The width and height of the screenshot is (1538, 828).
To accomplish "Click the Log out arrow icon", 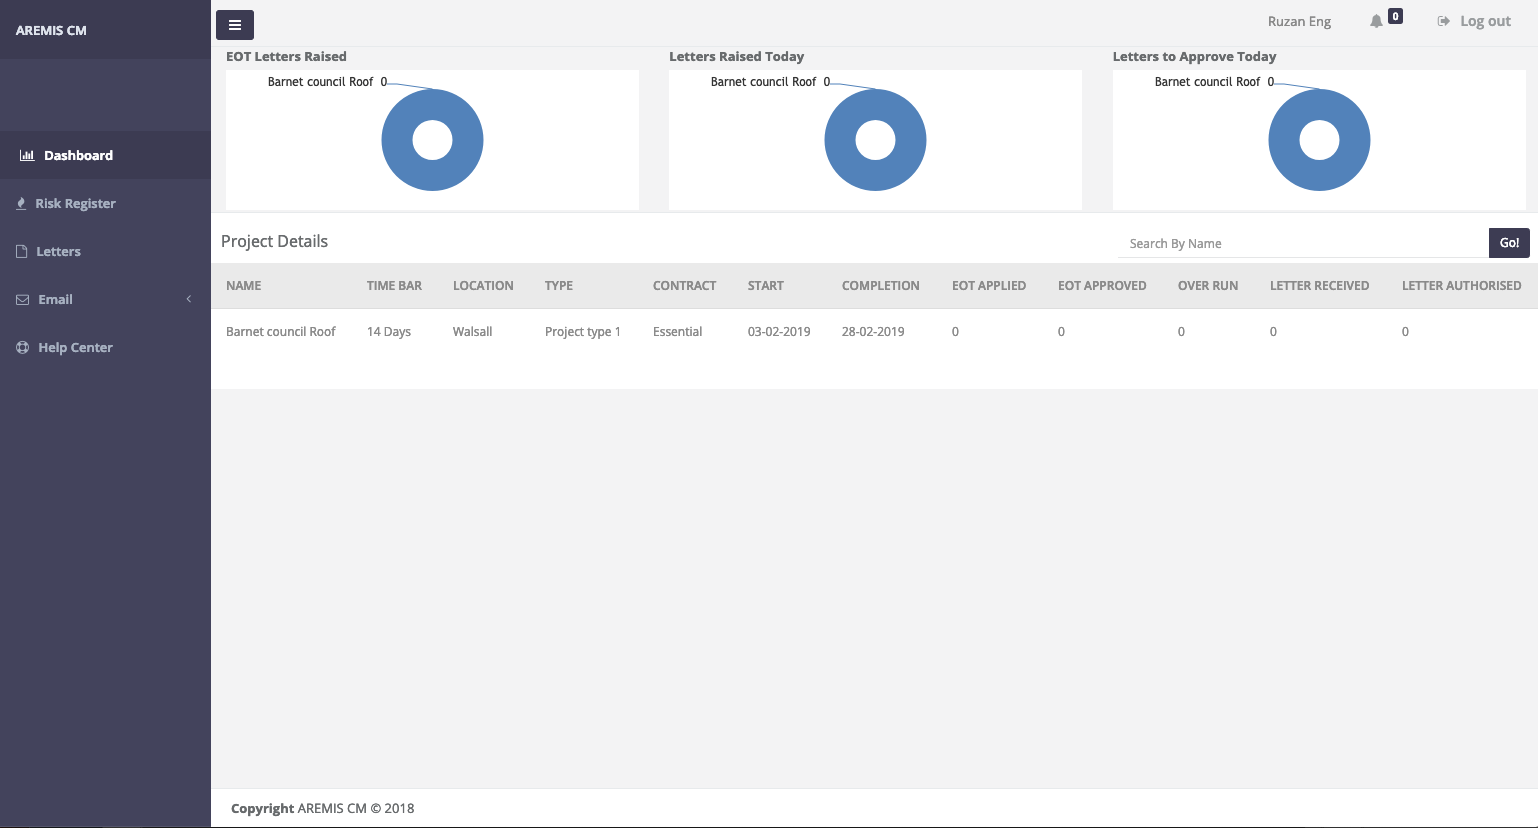I will point(1443,21).
